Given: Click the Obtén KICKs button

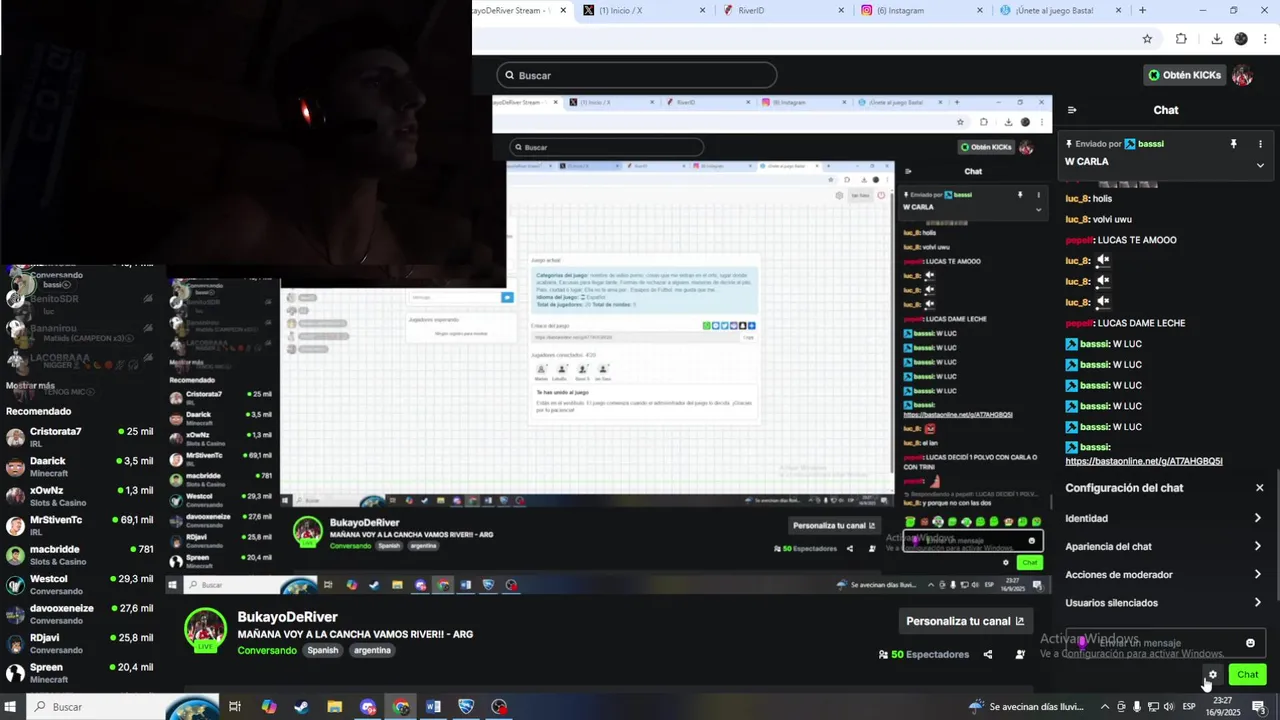Looking at the screenshot, I should 1184,75.
